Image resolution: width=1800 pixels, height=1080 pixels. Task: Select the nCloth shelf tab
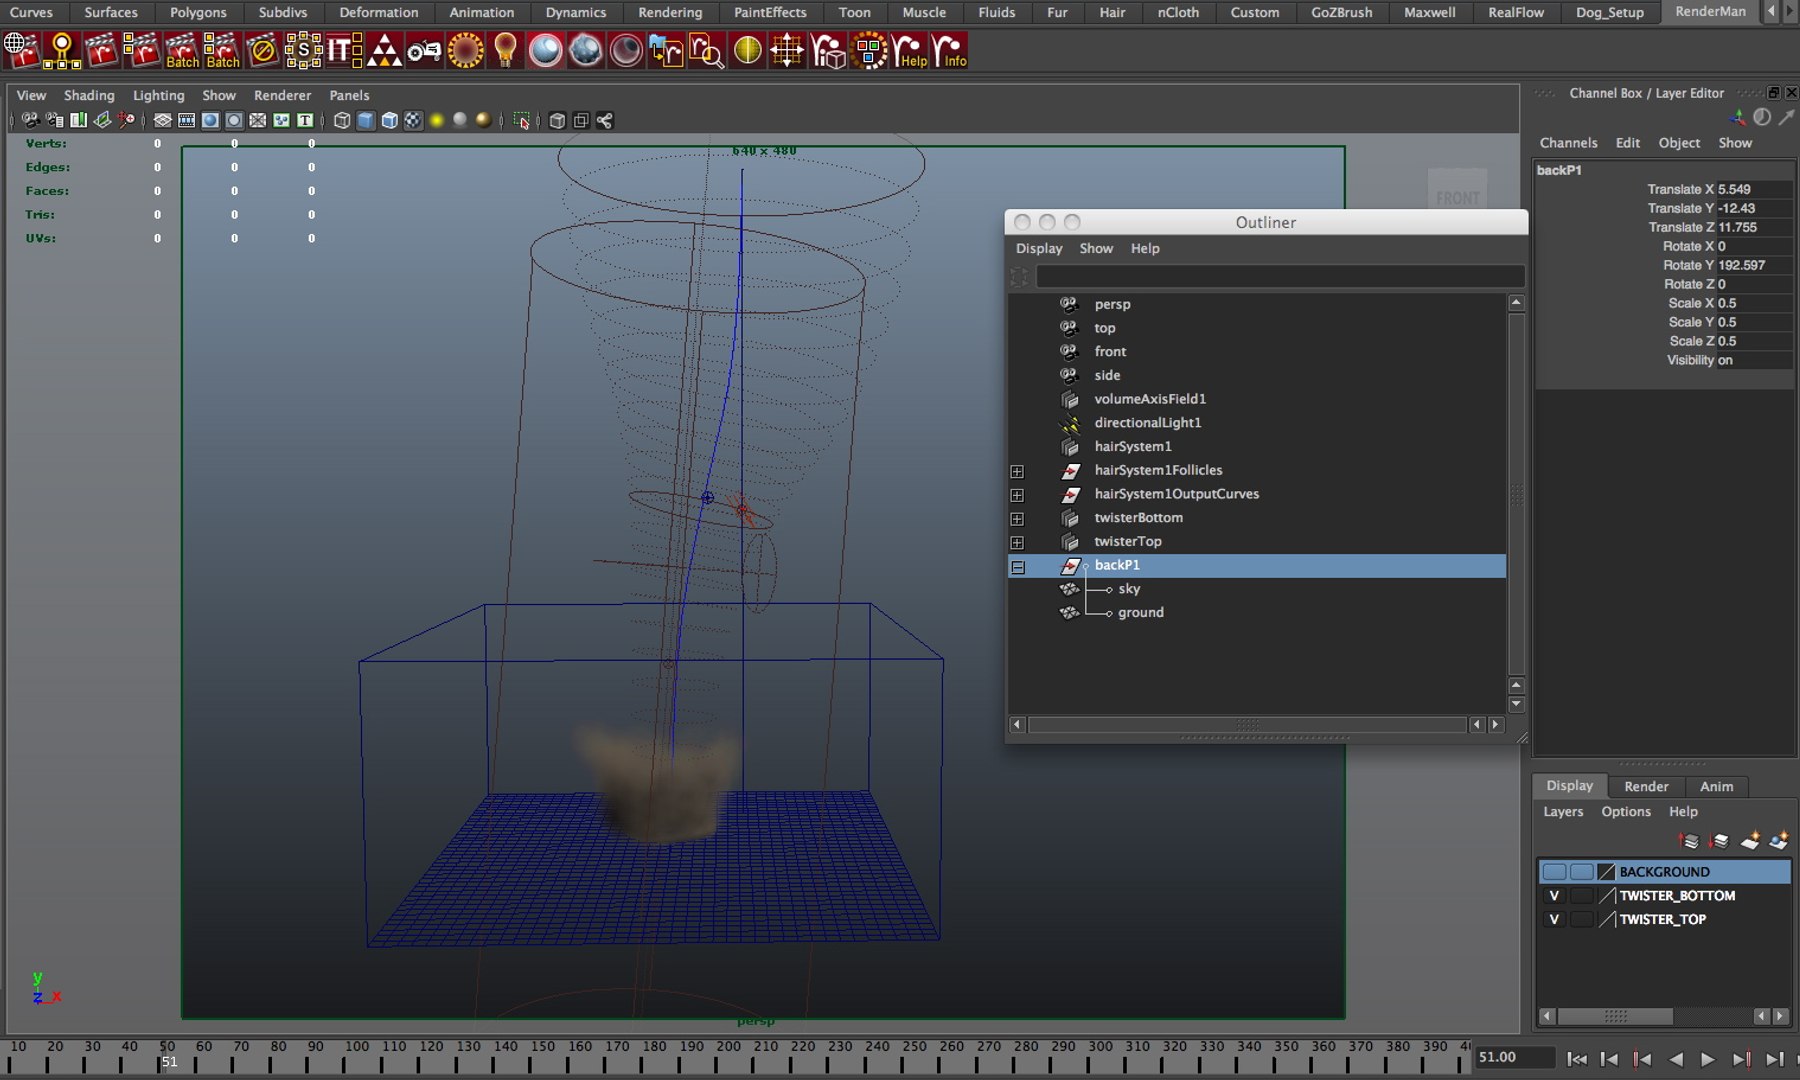[1178, 12]
